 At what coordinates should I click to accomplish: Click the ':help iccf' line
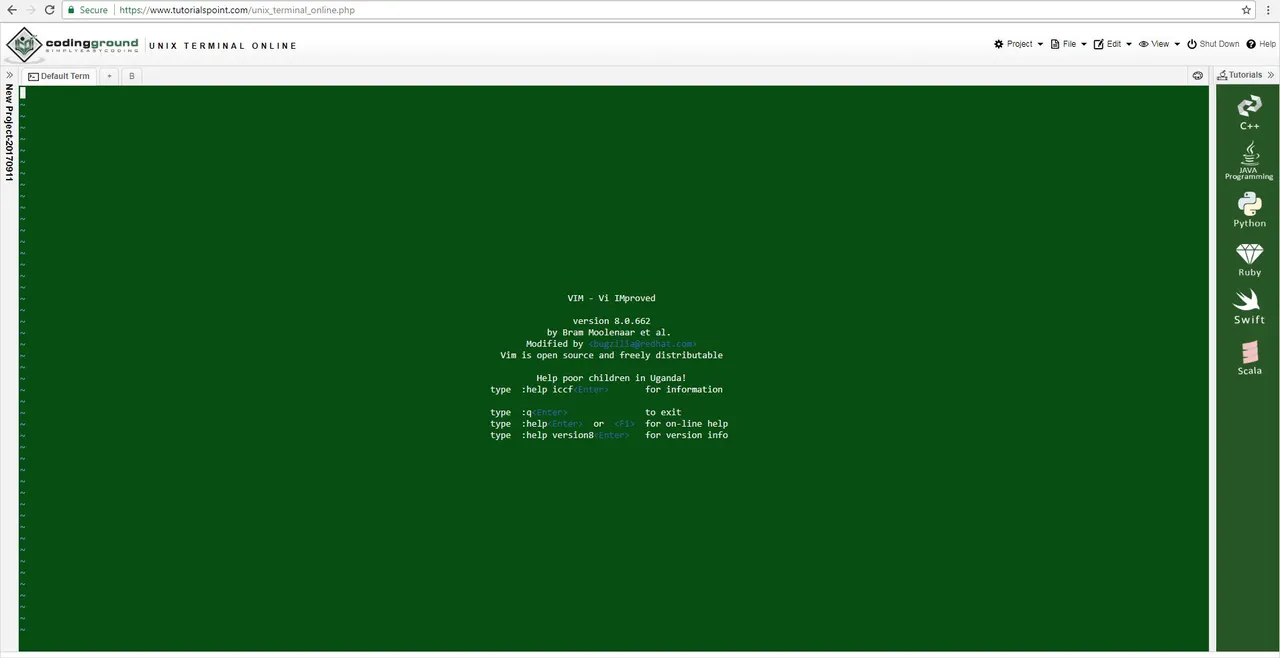[606, 389]
